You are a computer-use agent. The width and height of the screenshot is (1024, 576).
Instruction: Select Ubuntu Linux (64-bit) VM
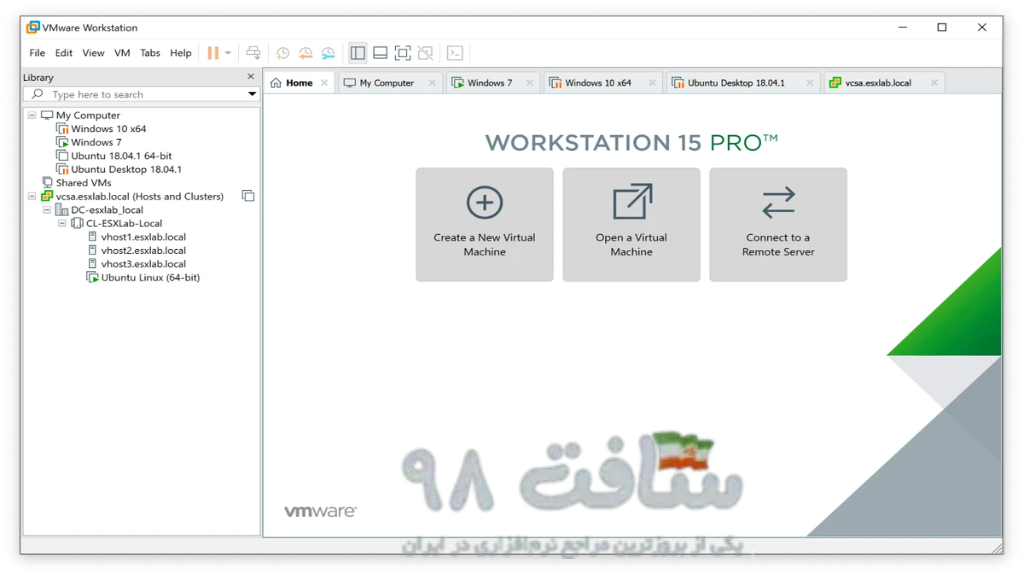150,278
